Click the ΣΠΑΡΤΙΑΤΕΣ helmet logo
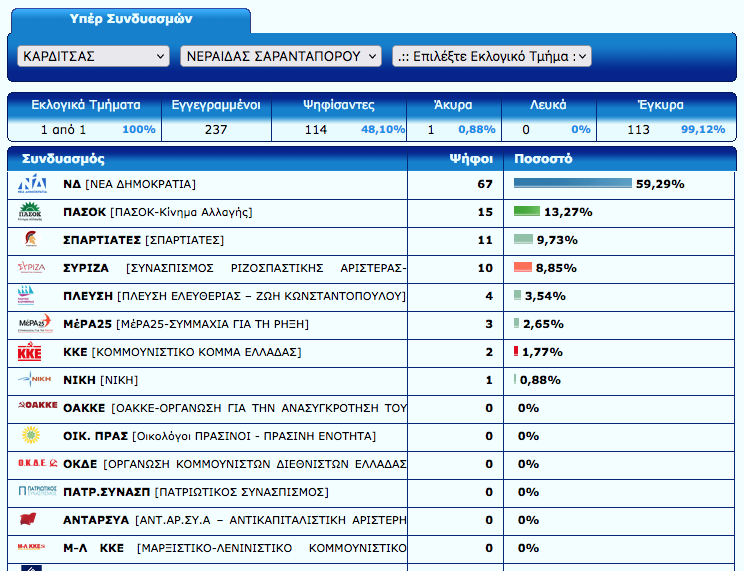The image size is (744, 571). coord(30,240)
